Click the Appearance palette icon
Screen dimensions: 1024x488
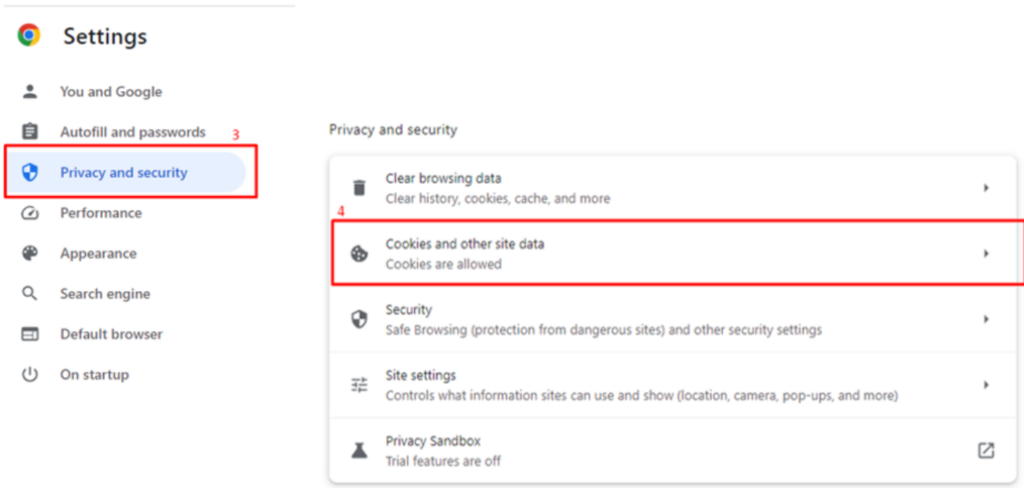point(30,254)
